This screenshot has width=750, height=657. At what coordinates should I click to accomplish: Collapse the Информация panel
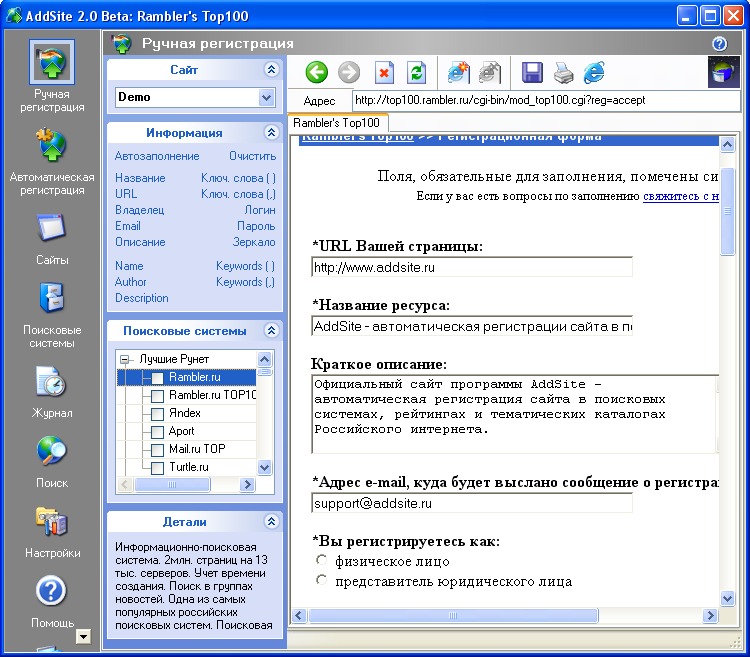(271, 132)
